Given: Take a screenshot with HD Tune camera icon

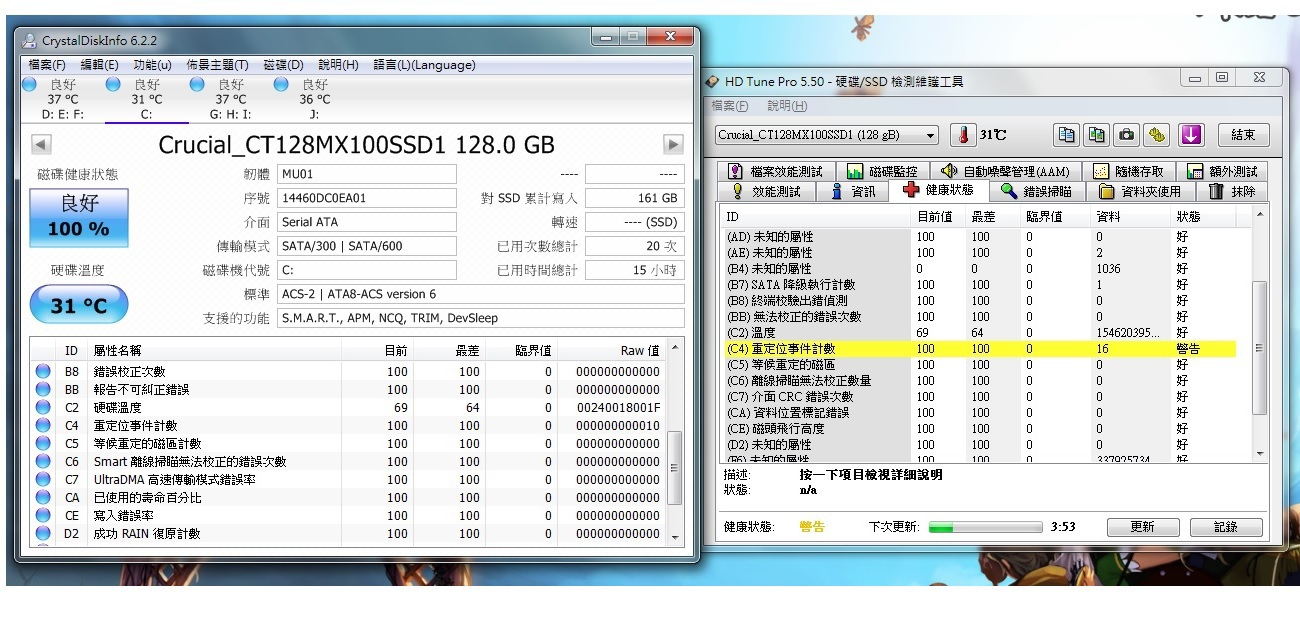Looking at the screenshot, I should (x=1127, y=135).
